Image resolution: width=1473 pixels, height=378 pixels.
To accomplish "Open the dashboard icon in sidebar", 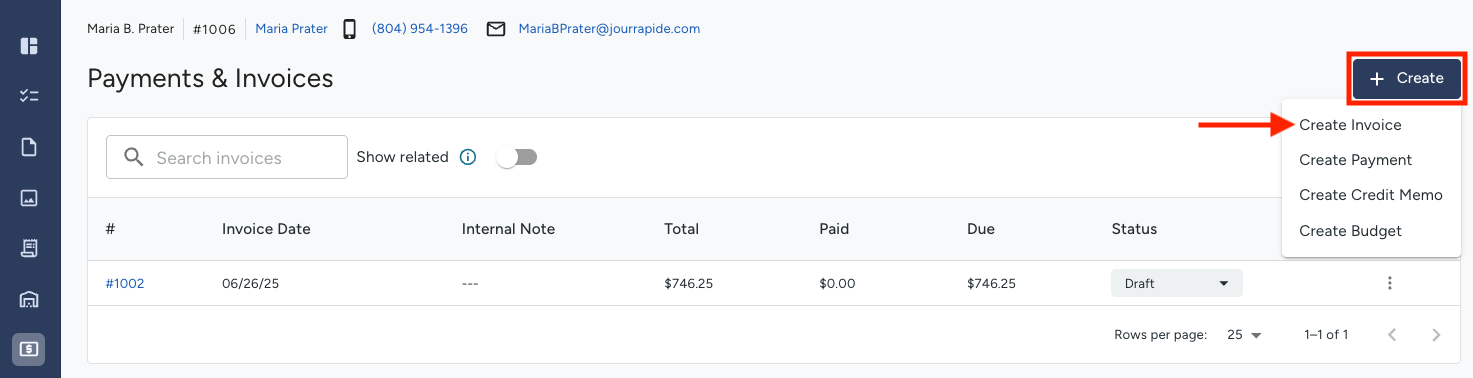I will coord(29,46).
